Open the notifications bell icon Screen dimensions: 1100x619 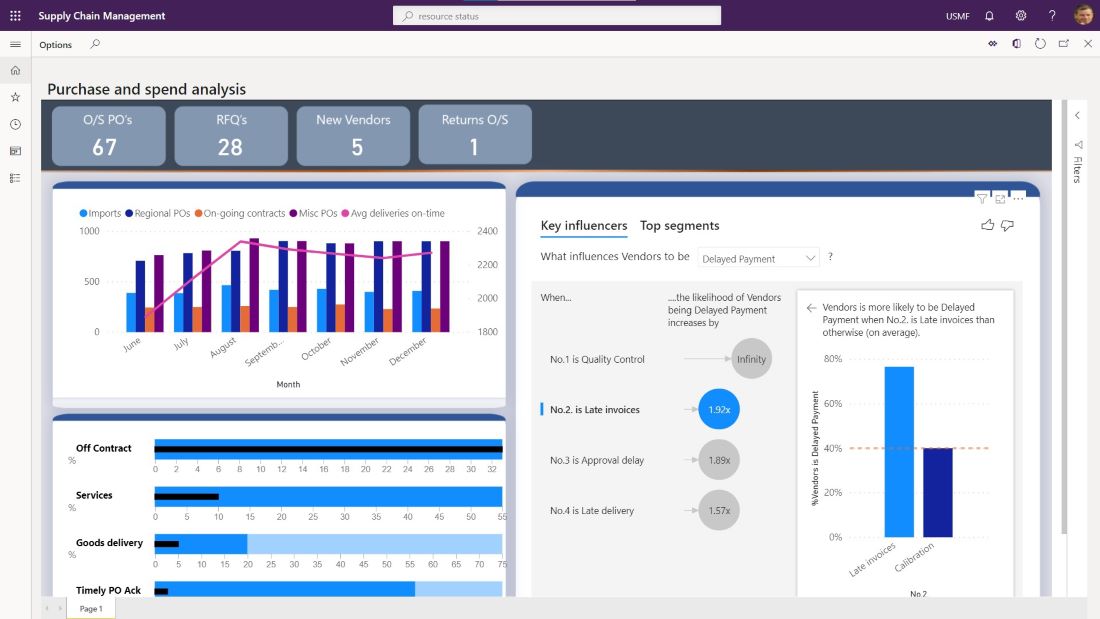point(988,15)
